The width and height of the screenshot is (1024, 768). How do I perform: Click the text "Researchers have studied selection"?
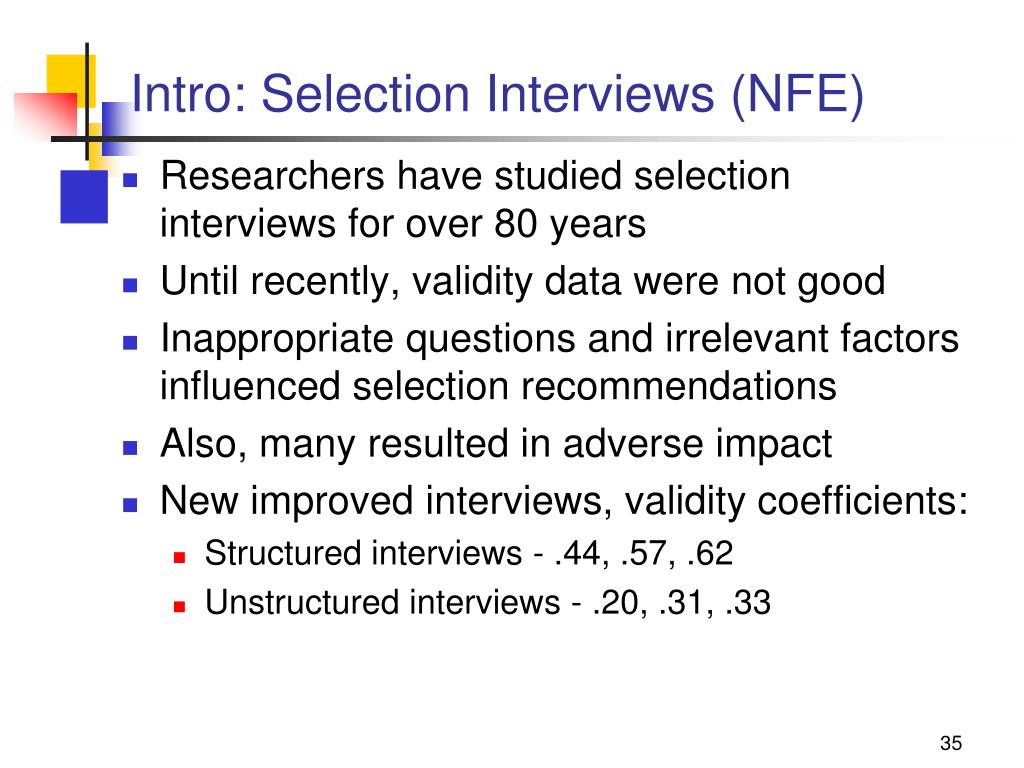pyautogui.click(x=475, y=177)
